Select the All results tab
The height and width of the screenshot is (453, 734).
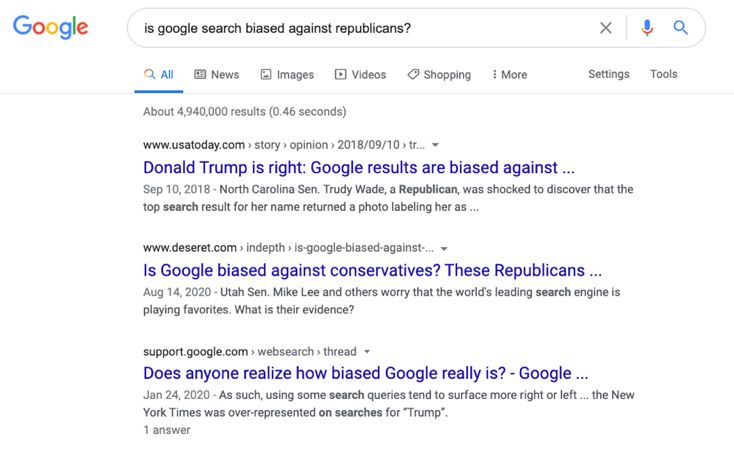click(159, 74)
